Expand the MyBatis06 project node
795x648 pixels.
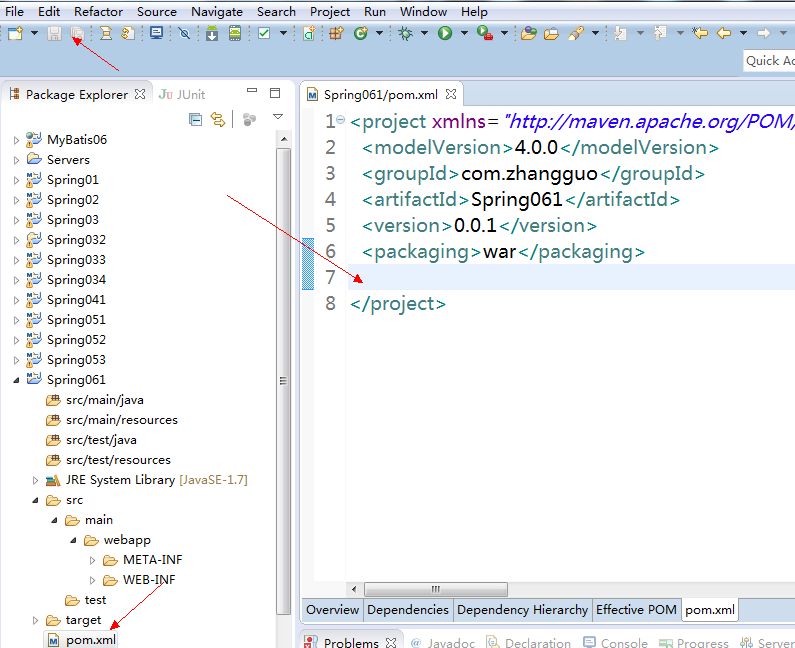(16, 140)
